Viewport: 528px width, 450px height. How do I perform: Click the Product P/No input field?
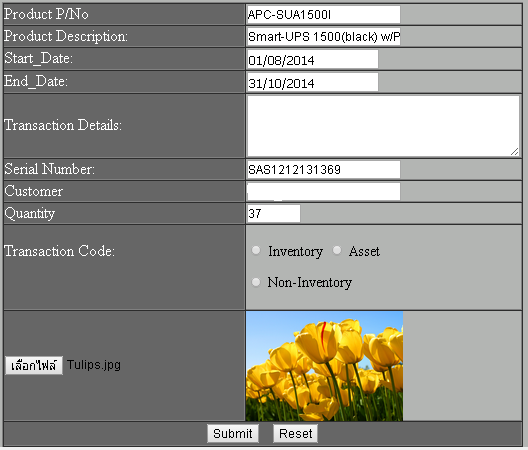coord(323,14)
